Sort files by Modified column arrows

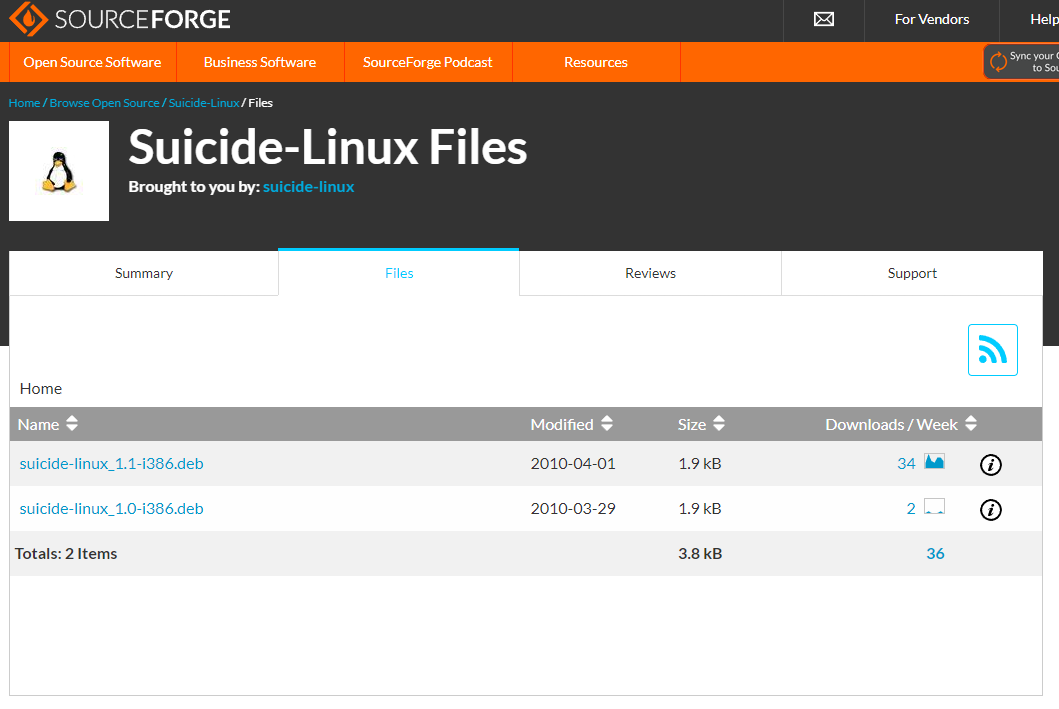(x=606, y=423)
